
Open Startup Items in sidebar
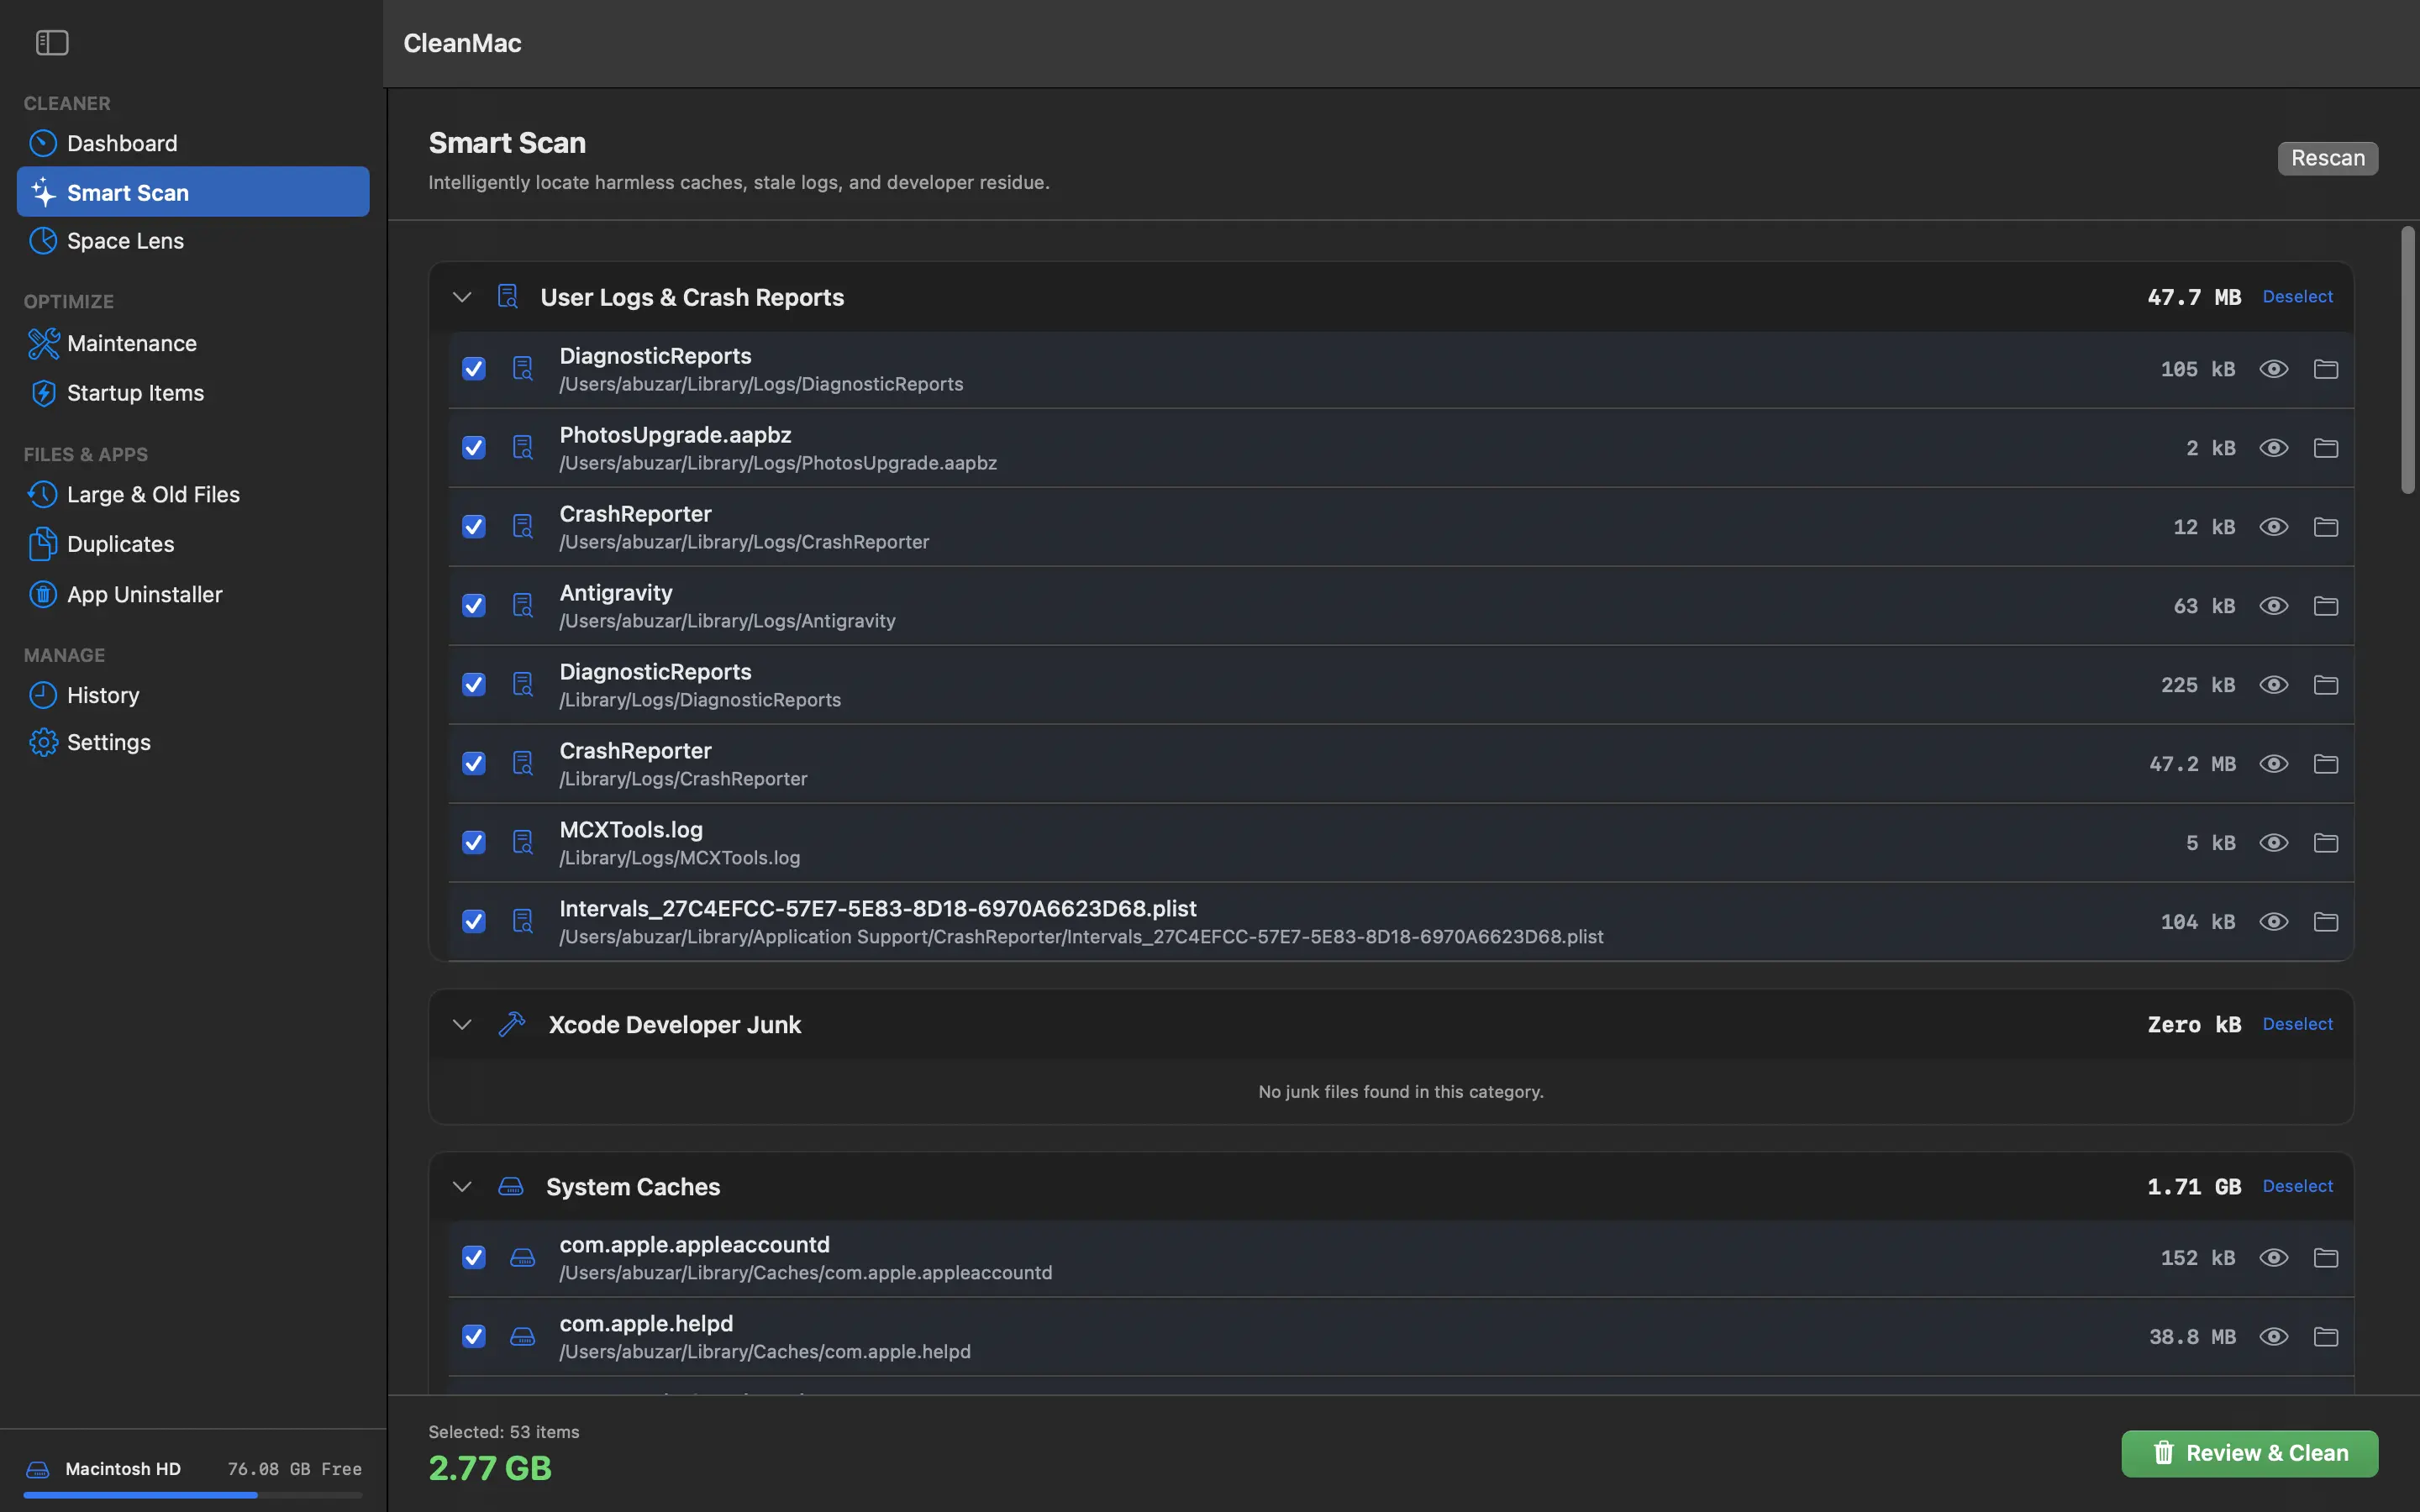[x=193, y=393]
